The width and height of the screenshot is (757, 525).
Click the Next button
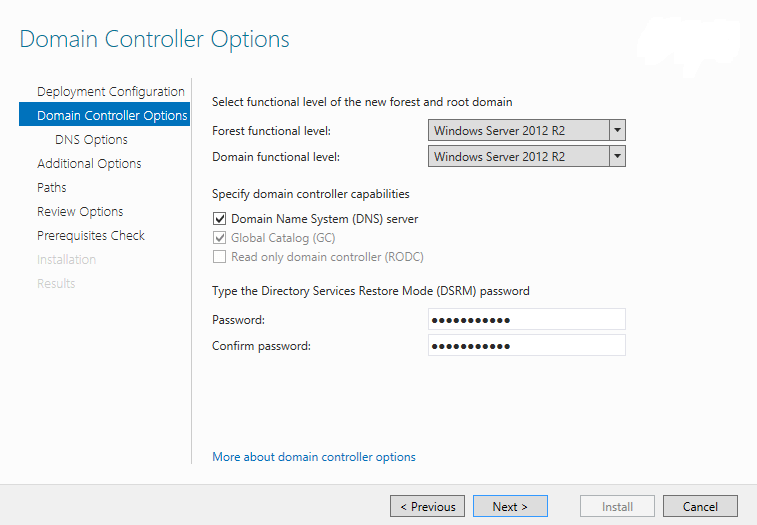[x=510, y=507]
